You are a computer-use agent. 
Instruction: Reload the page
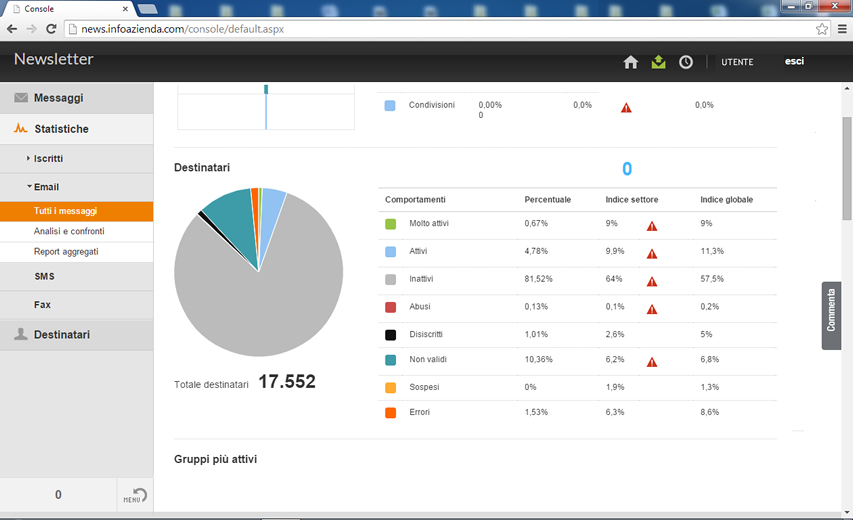(x=51, y=29)
